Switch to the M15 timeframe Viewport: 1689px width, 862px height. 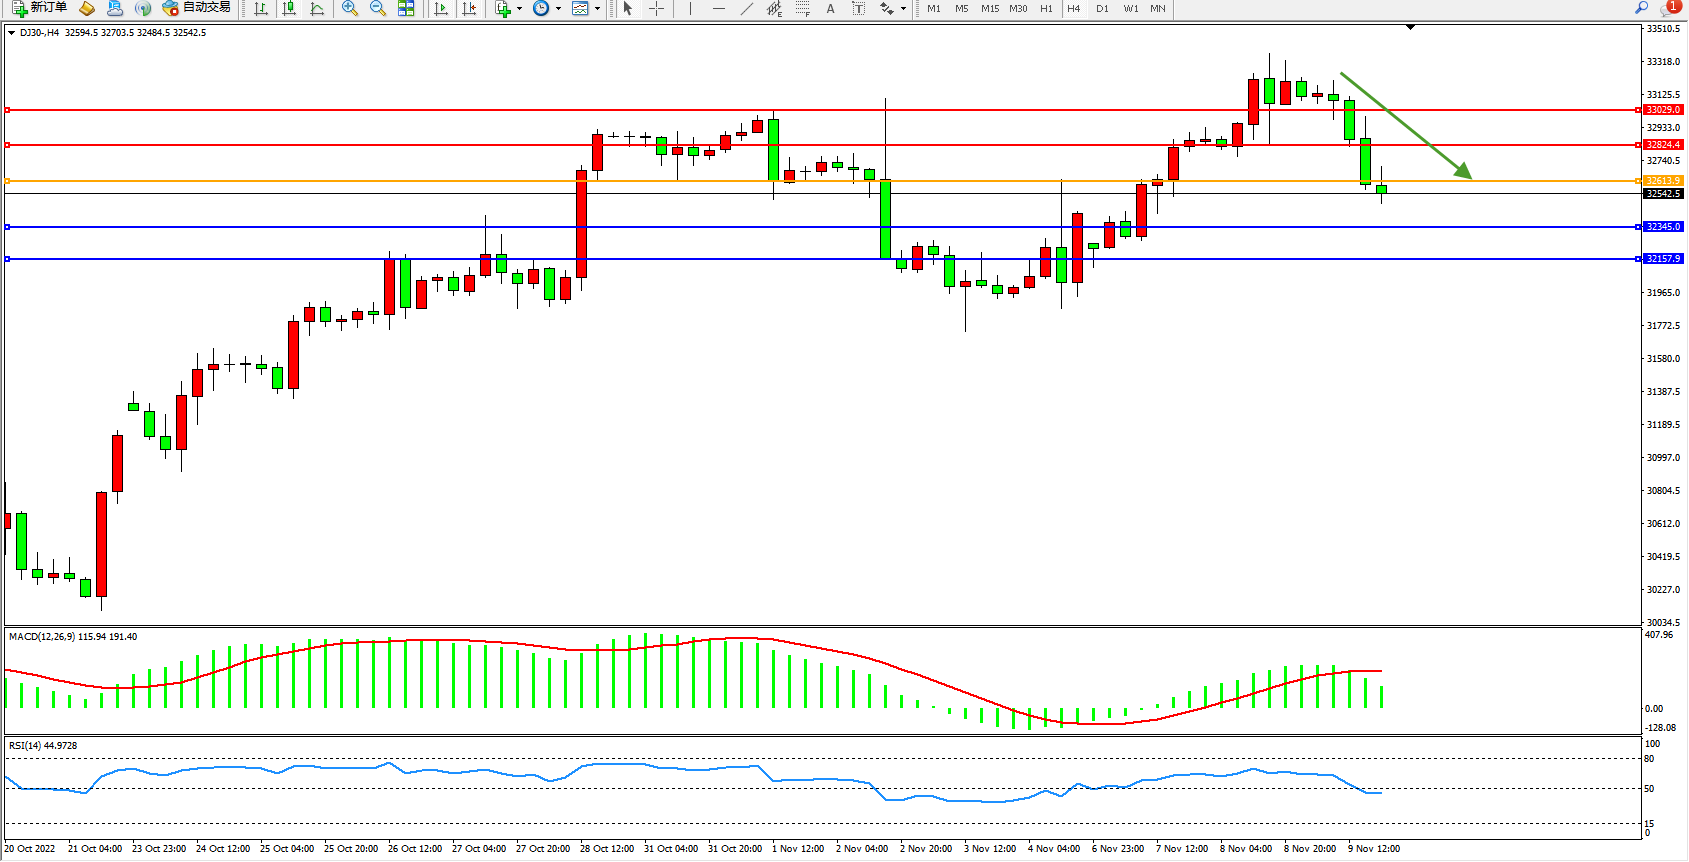990,9
